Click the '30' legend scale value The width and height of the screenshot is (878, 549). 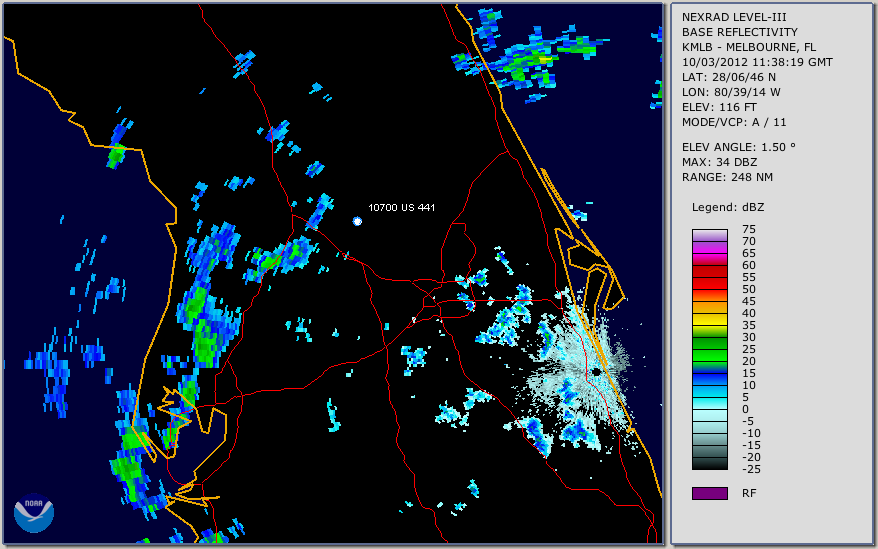pyautogui.click(x=749, y=337)
